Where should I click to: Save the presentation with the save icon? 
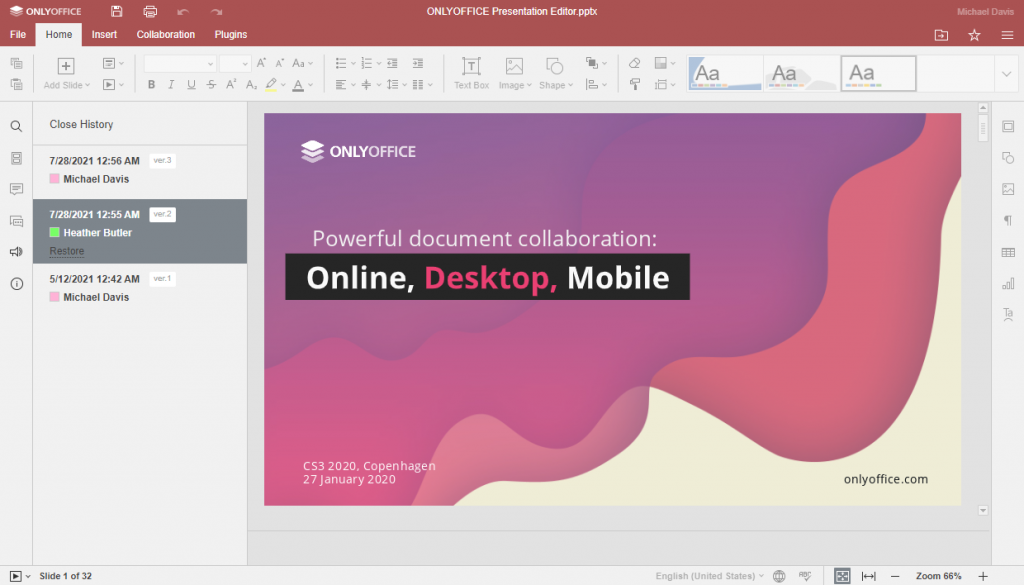point(115,10)
